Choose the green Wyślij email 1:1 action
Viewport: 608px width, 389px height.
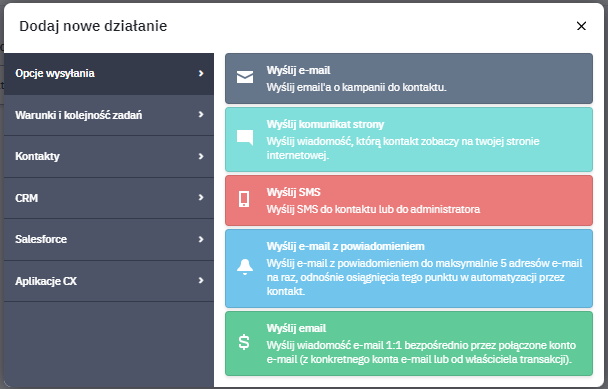pyautogui.click(x=409, y=344)
